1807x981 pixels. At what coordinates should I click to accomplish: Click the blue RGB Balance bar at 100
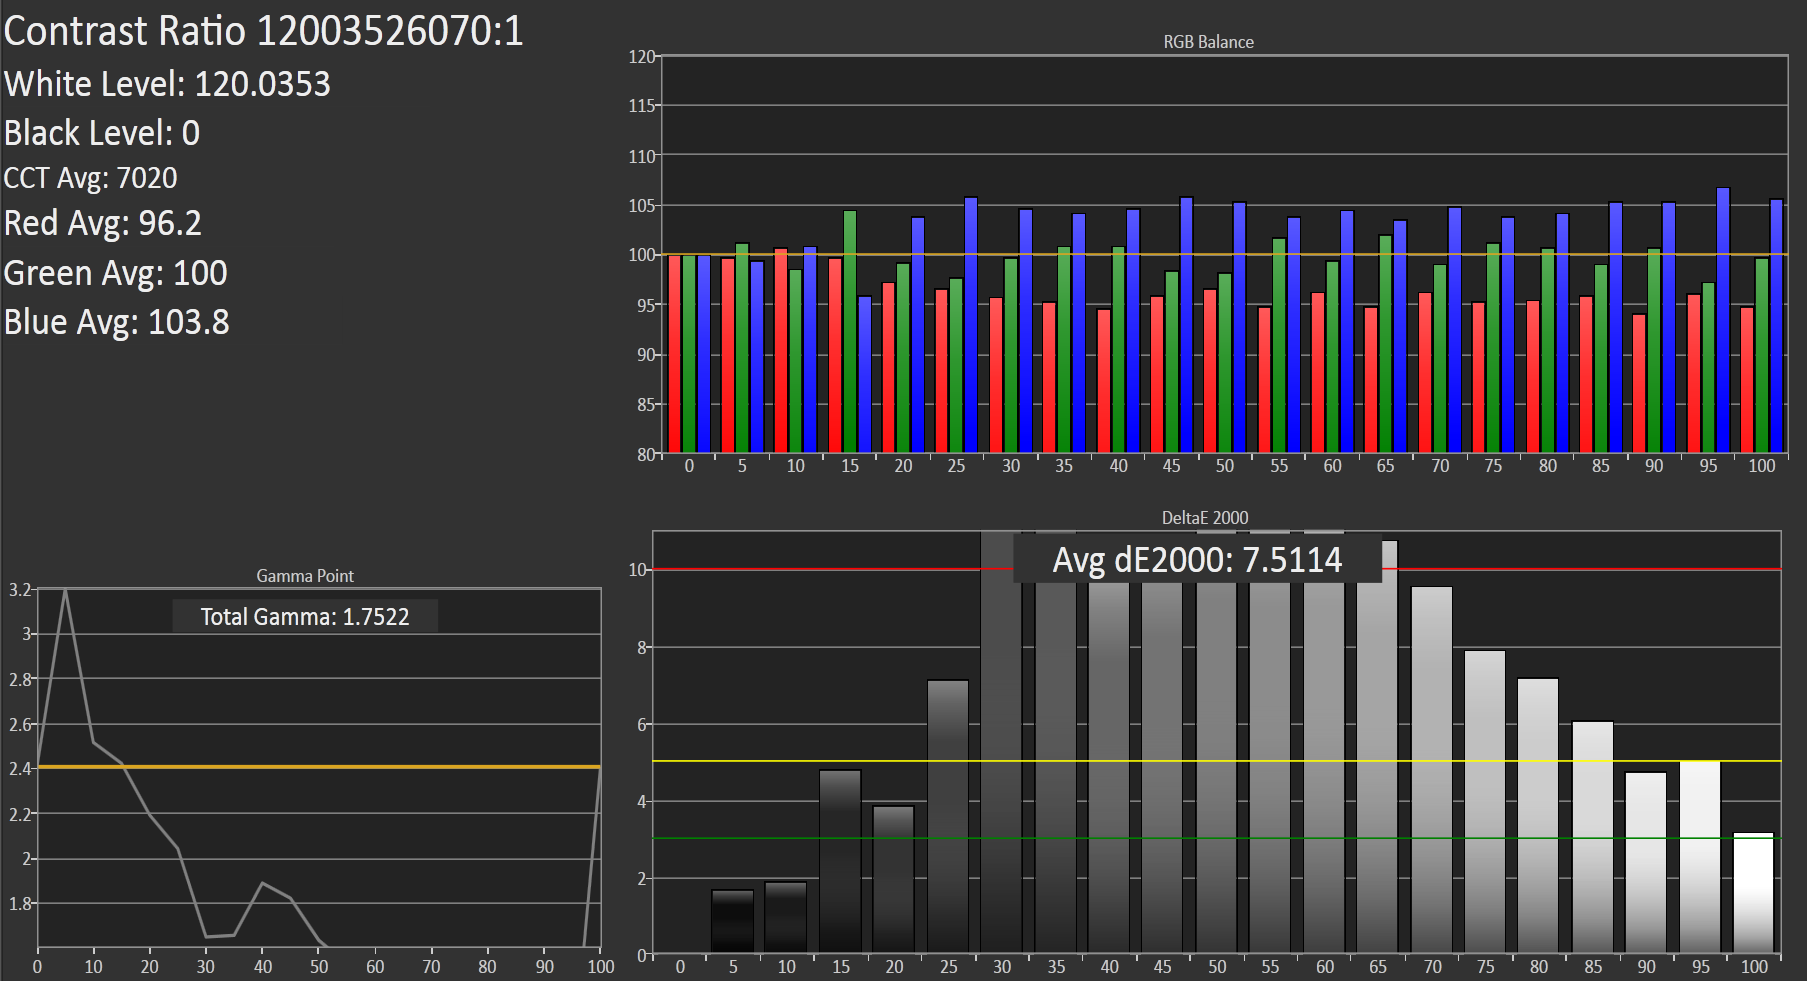[x=1777, y=326]
